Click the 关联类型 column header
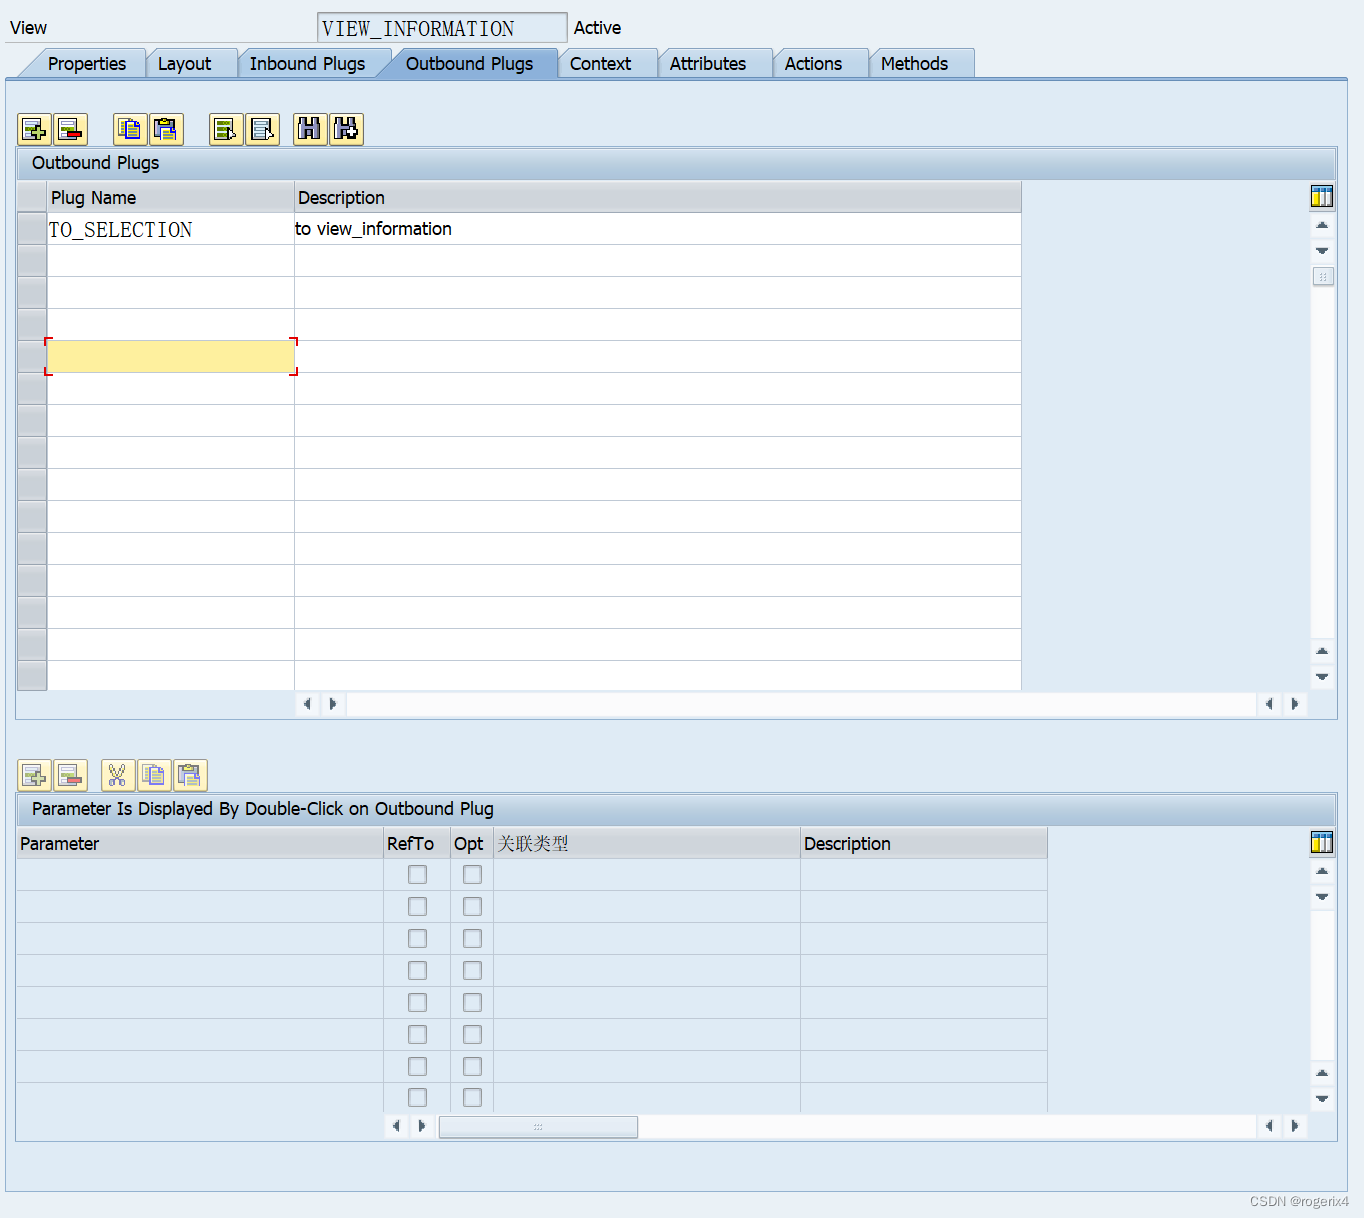Screen dimensions: 1364x1218 [647, 844]
